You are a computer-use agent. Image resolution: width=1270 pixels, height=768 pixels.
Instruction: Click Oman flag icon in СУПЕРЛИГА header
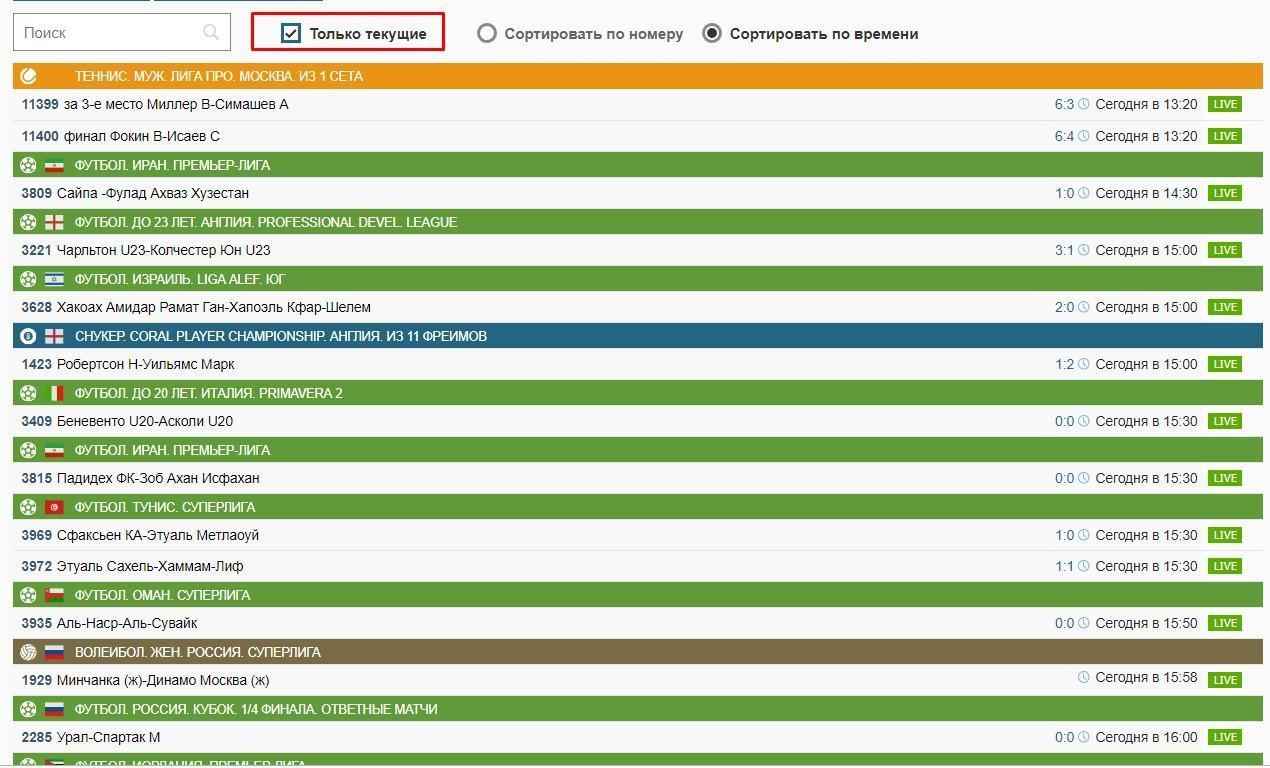[x=54, y=595]
